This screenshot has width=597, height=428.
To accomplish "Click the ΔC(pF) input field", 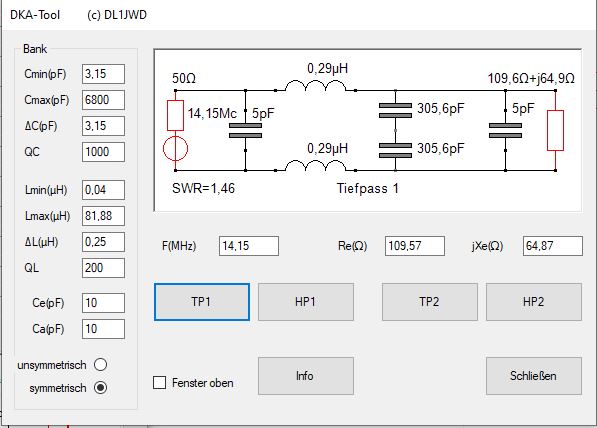I will click(103, 126).
